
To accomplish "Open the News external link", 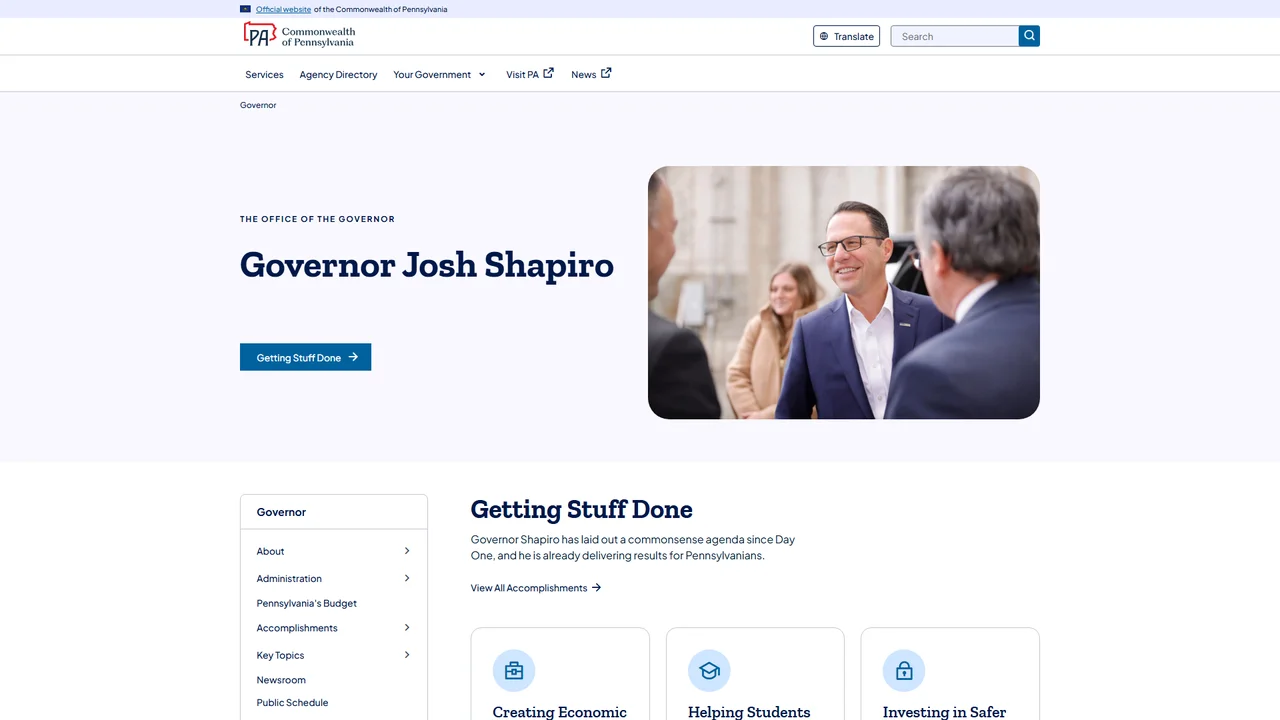I will (591, 74).
